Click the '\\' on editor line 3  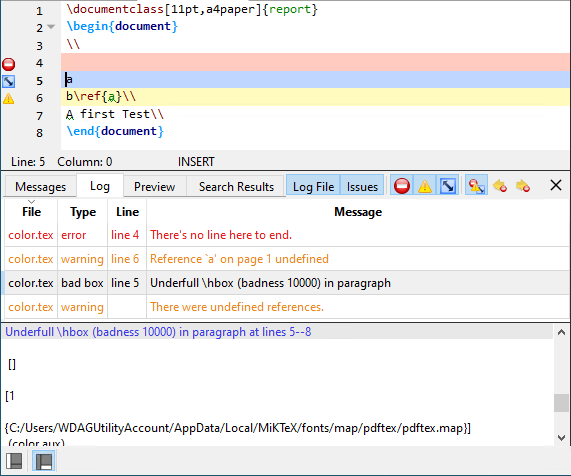point(73,44)
